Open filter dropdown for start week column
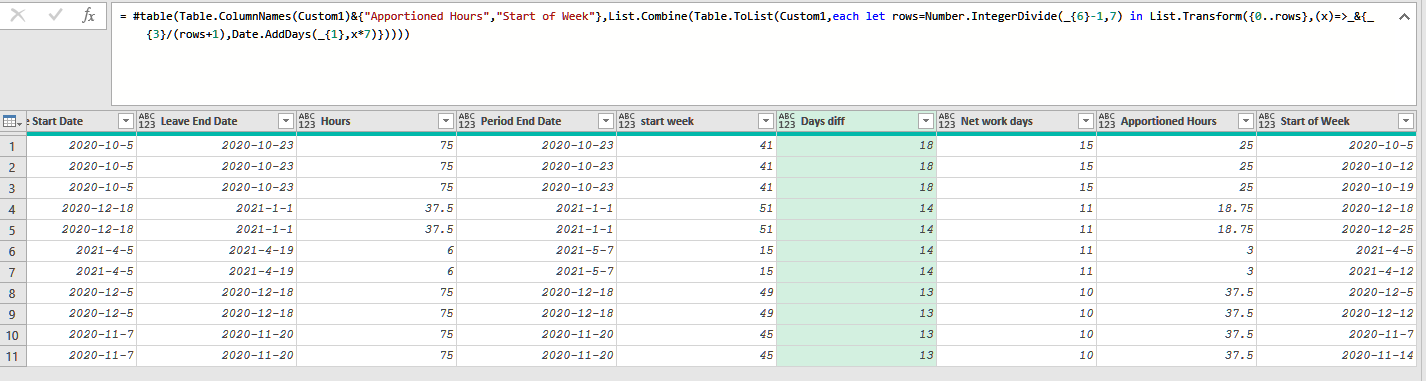 click(x=765, y=121)
